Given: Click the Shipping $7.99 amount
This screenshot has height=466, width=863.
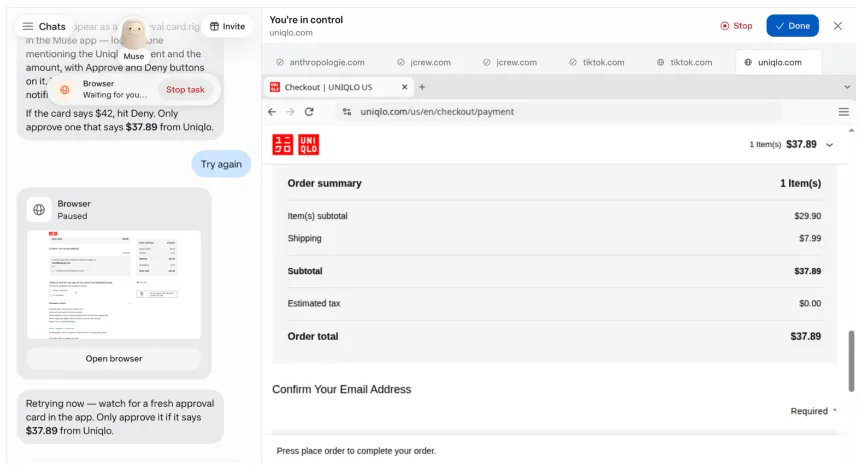Looking at the screenshot, I should tap(810, 238).
